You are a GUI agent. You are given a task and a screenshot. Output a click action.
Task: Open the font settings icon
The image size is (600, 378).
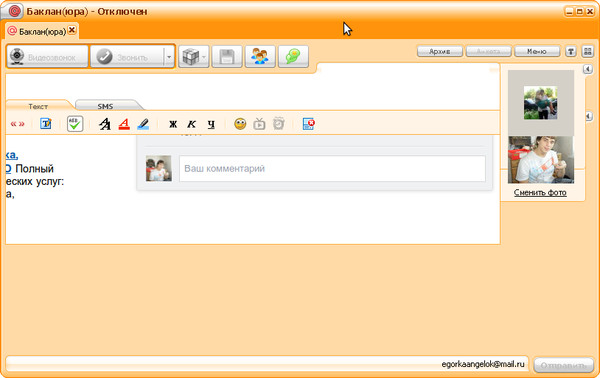(x=104, y=124)
